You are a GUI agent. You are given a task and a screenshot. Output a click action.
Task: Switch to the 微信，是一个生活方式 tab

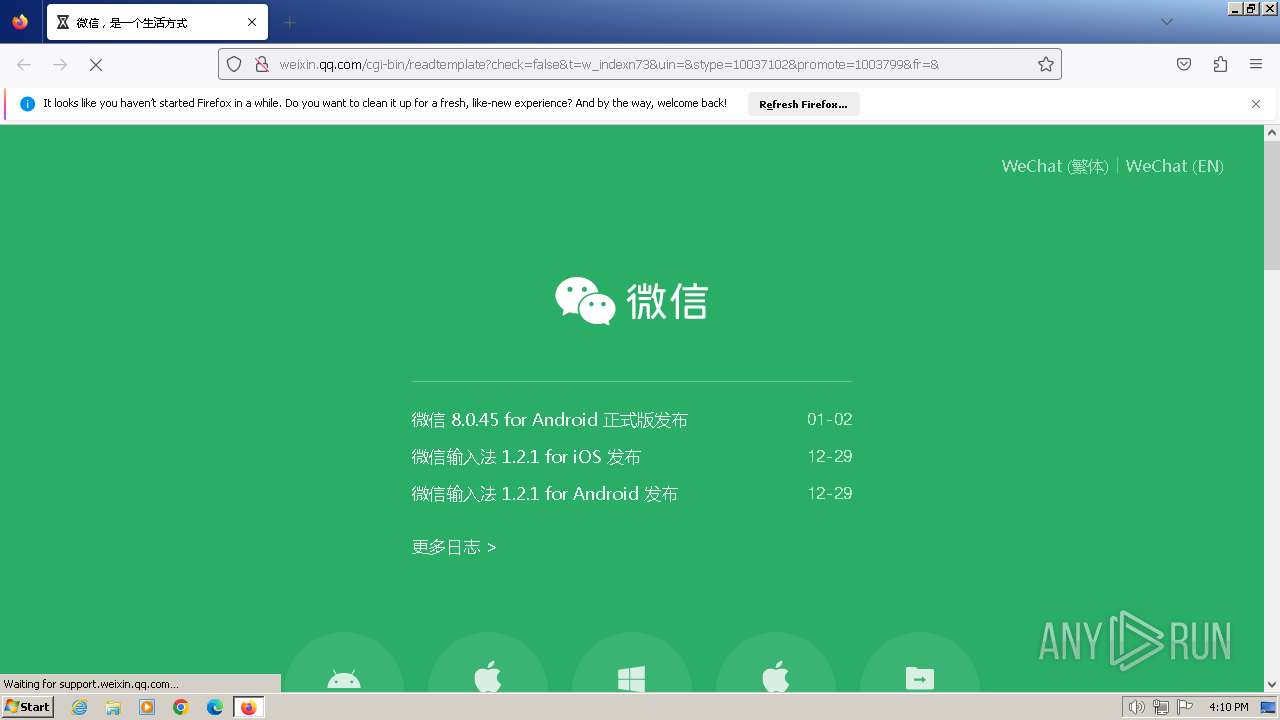[x=157, y=22]
